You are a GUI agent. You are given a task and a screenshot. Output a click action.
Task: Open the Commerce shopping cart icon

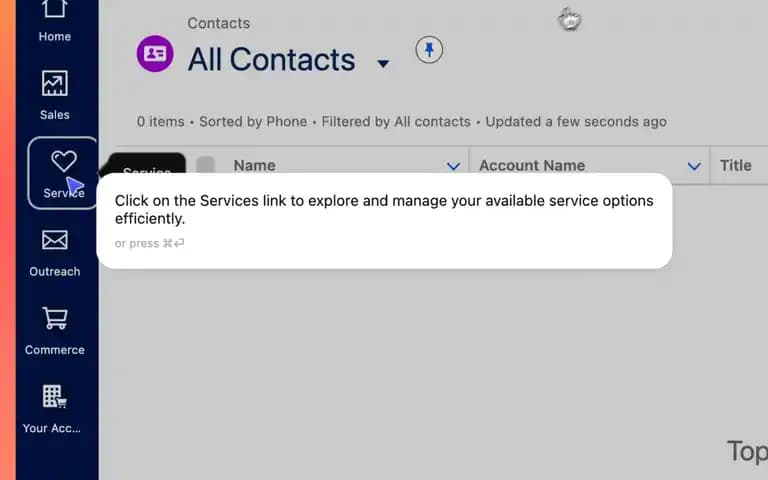point(55,318)
